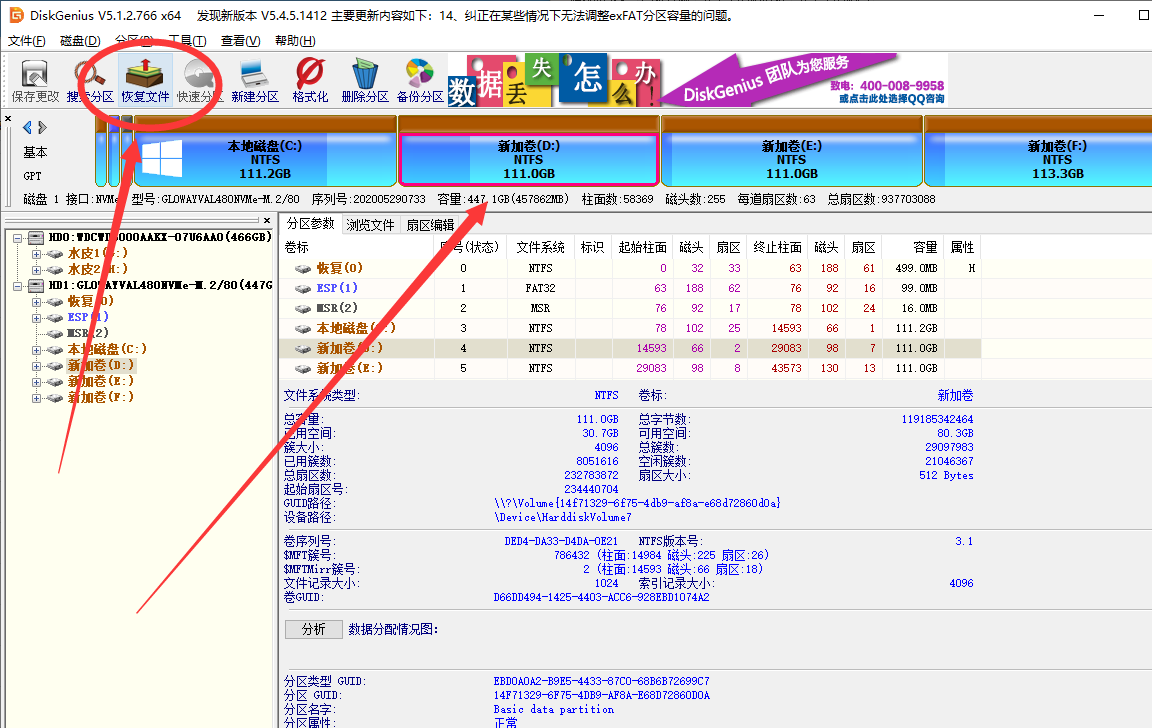
Task: Select the 新加卷(E:) row in partition table
Action: click(630, 368)
